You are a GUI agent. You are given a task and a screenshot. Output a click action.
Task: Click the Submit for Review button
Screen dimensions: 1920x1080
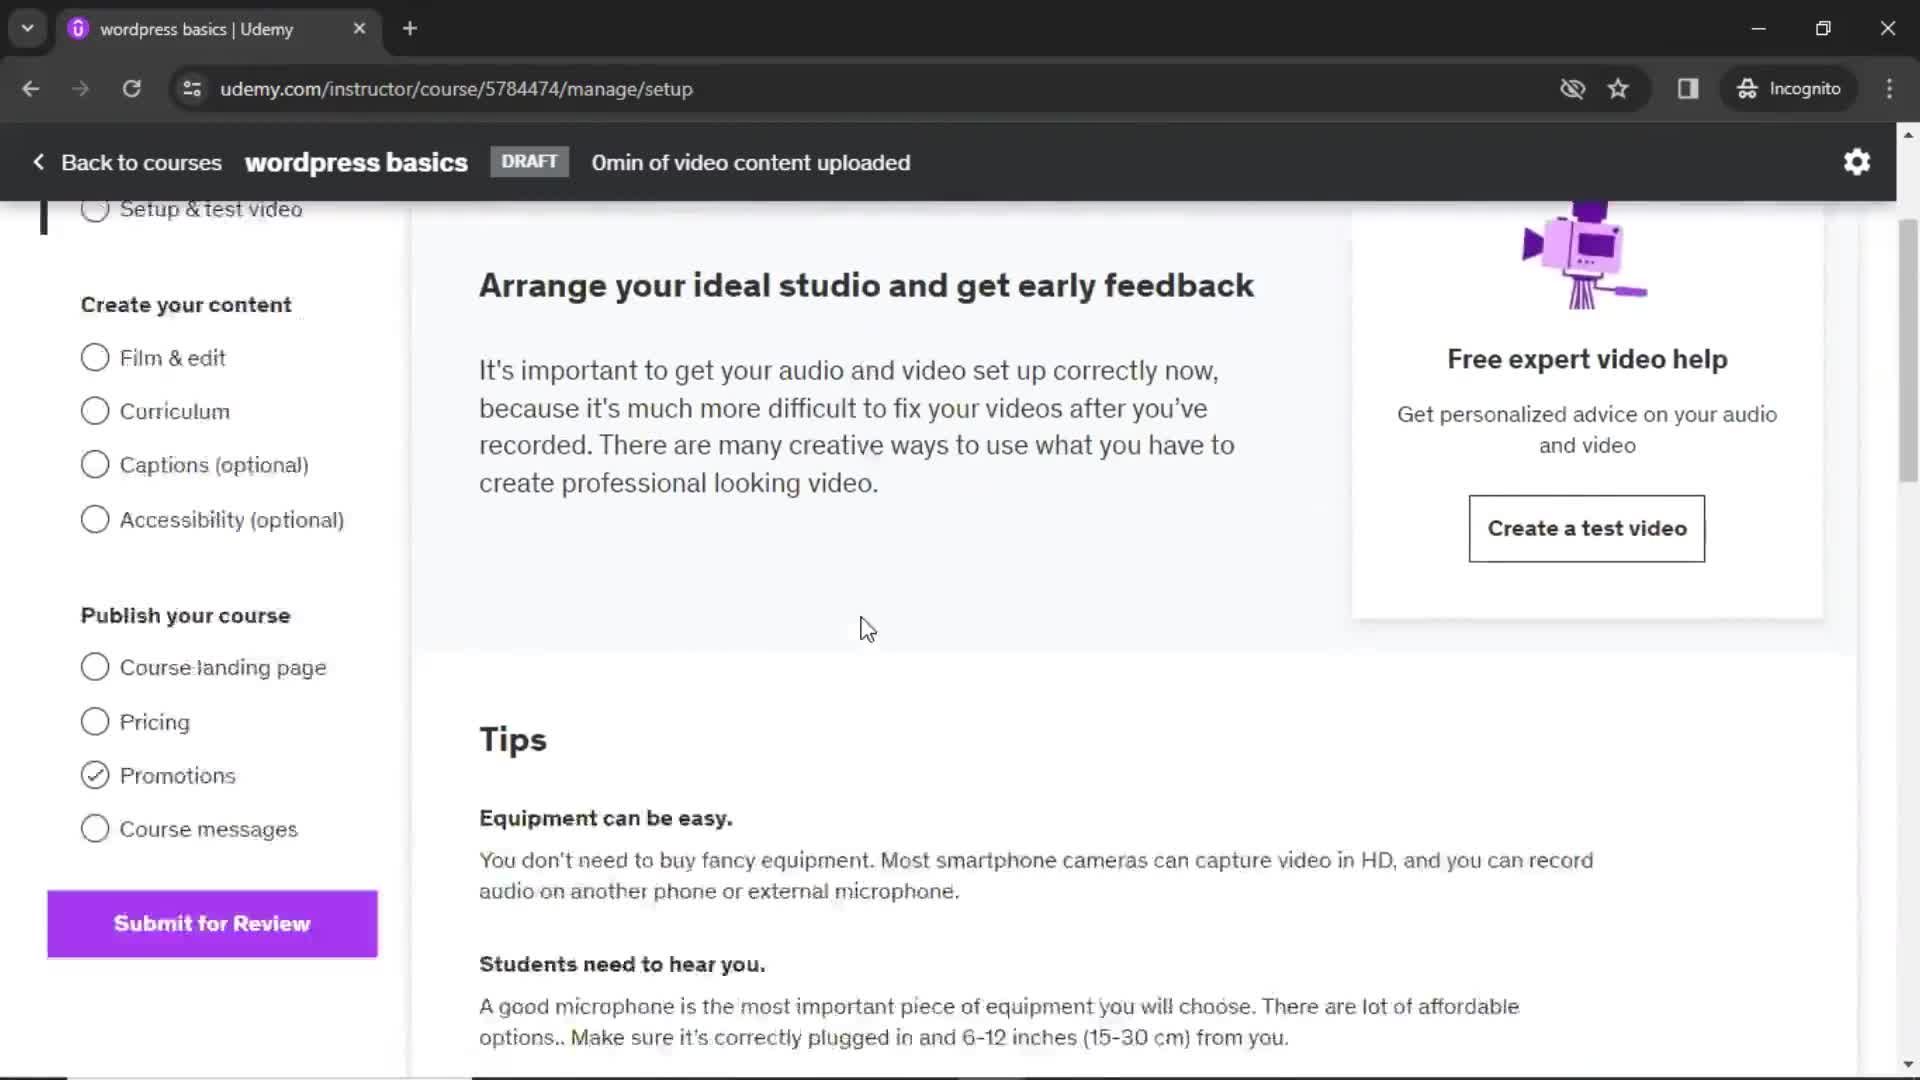click(212, 923)
